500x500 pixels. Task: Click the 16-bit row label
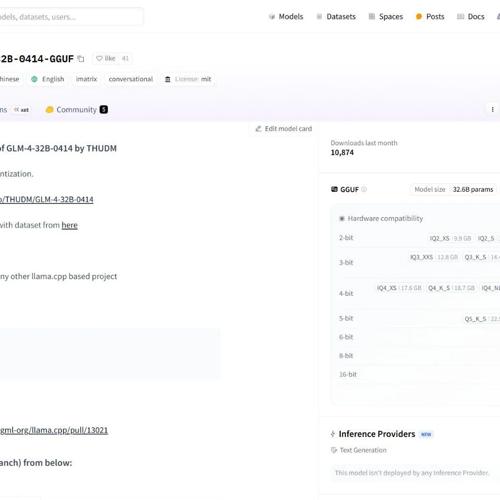click(348, 374)
